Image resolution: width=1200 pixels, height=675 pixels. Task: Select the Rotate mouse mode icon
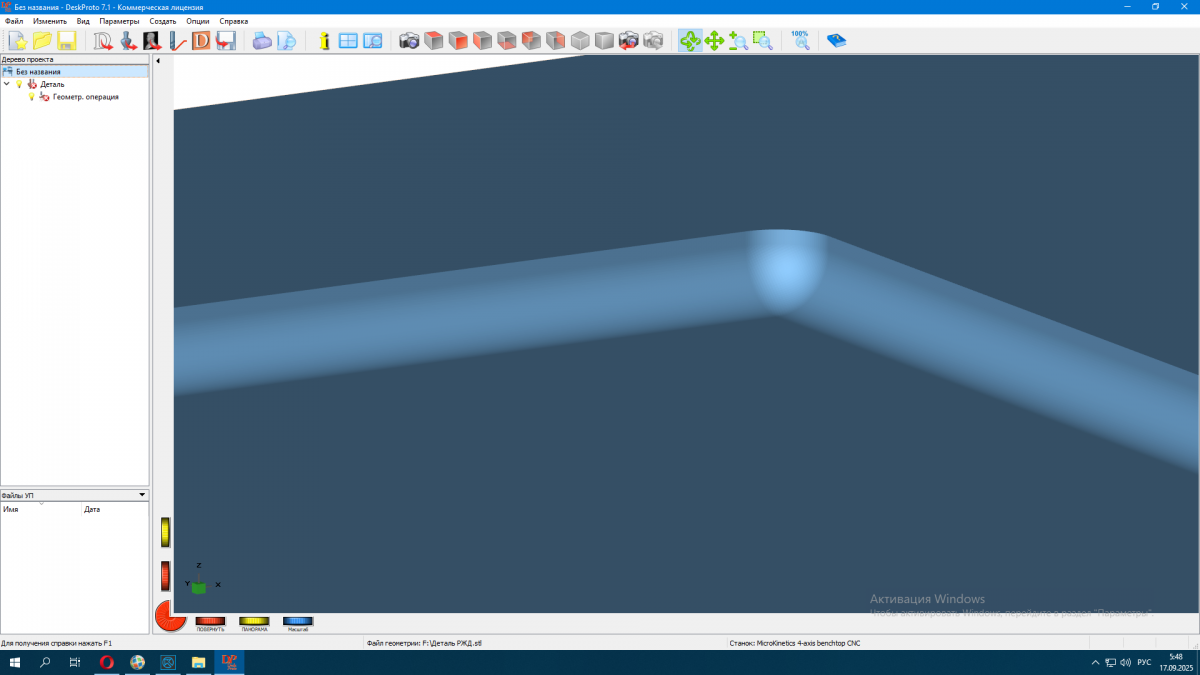pyautogui.click(x=690, y=41)
